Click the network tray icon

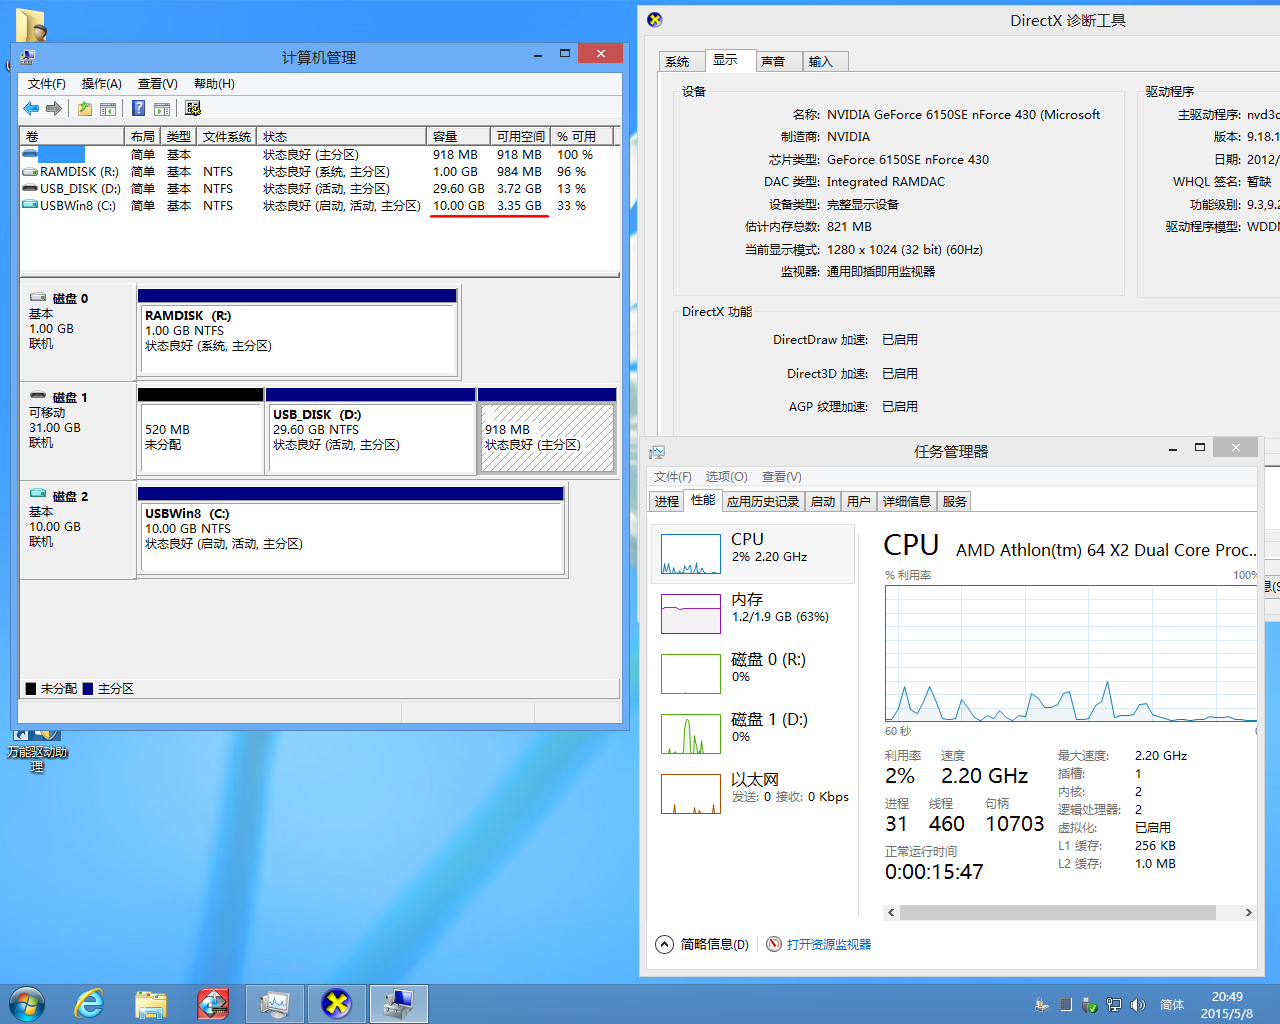(1113, 1005)
